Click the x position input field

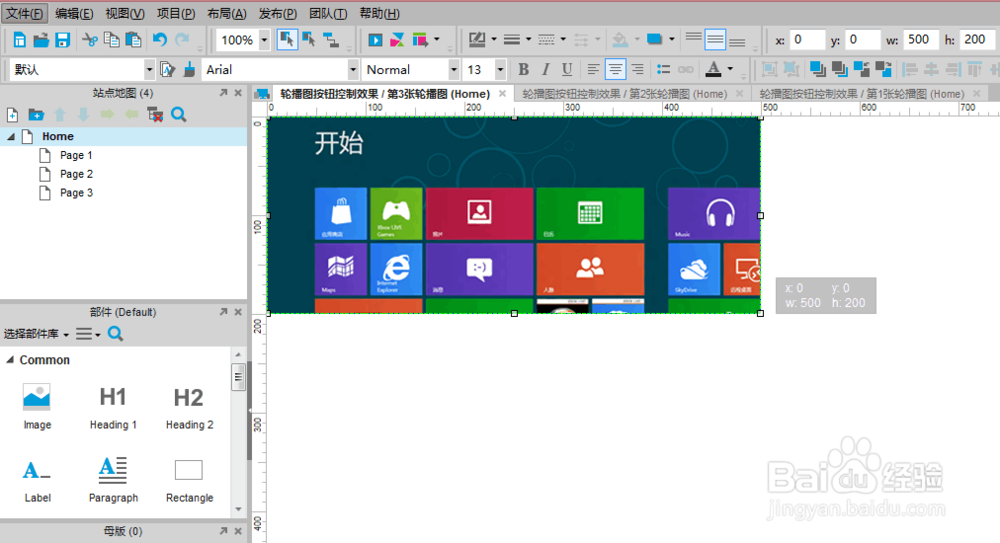(807, 40)
